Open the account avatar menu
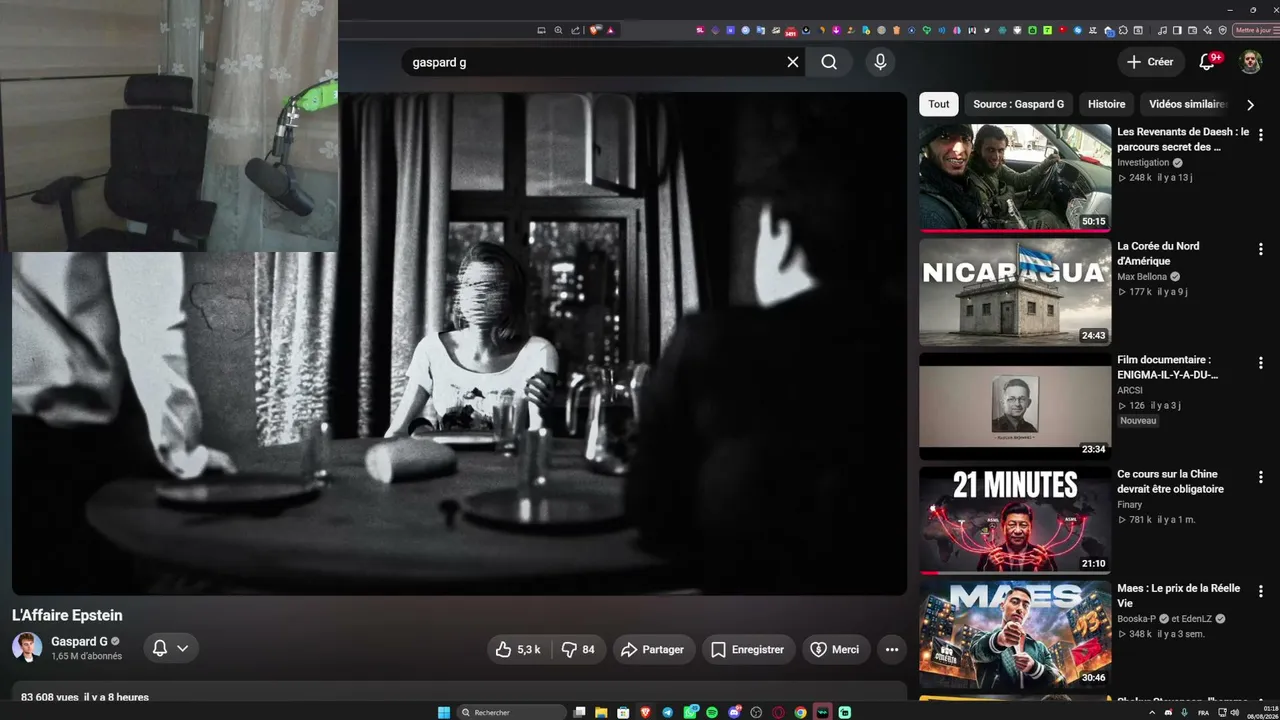Screen dimensions: 1280x720 click(x=1251, y=62)
